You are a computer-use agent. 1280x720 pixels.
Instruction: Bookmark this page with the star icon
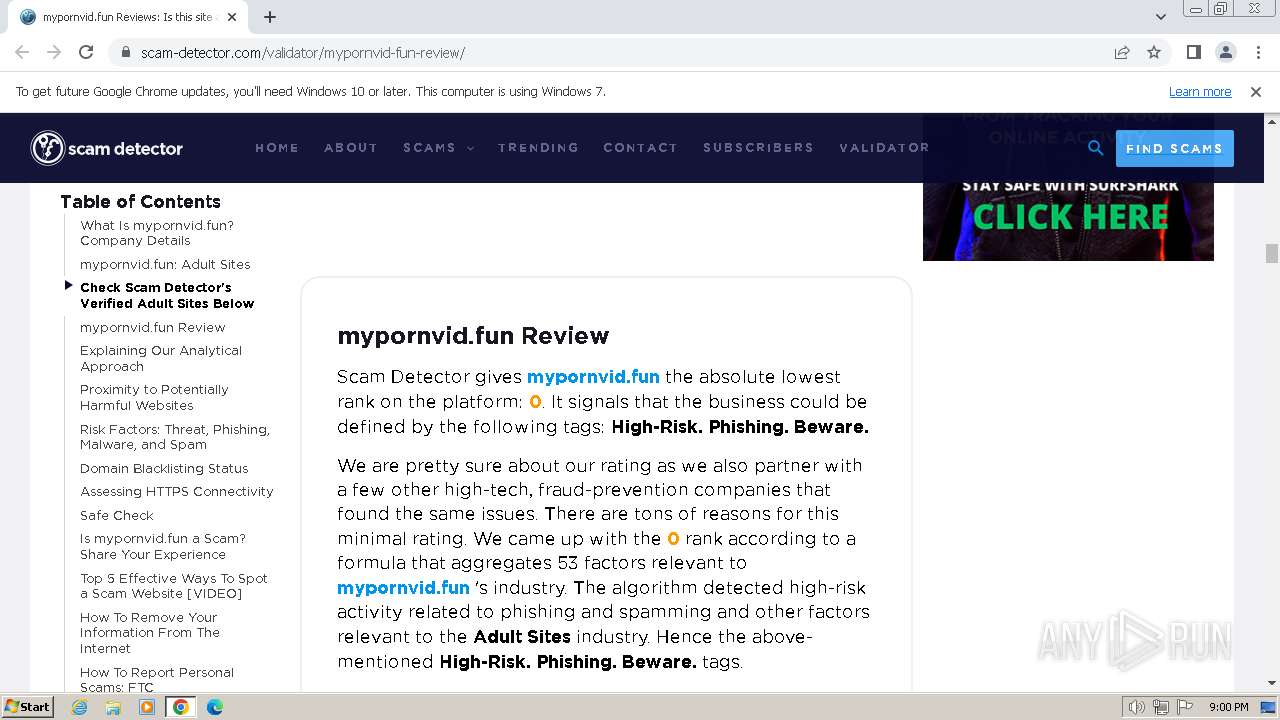click(x=1154, y=53)
